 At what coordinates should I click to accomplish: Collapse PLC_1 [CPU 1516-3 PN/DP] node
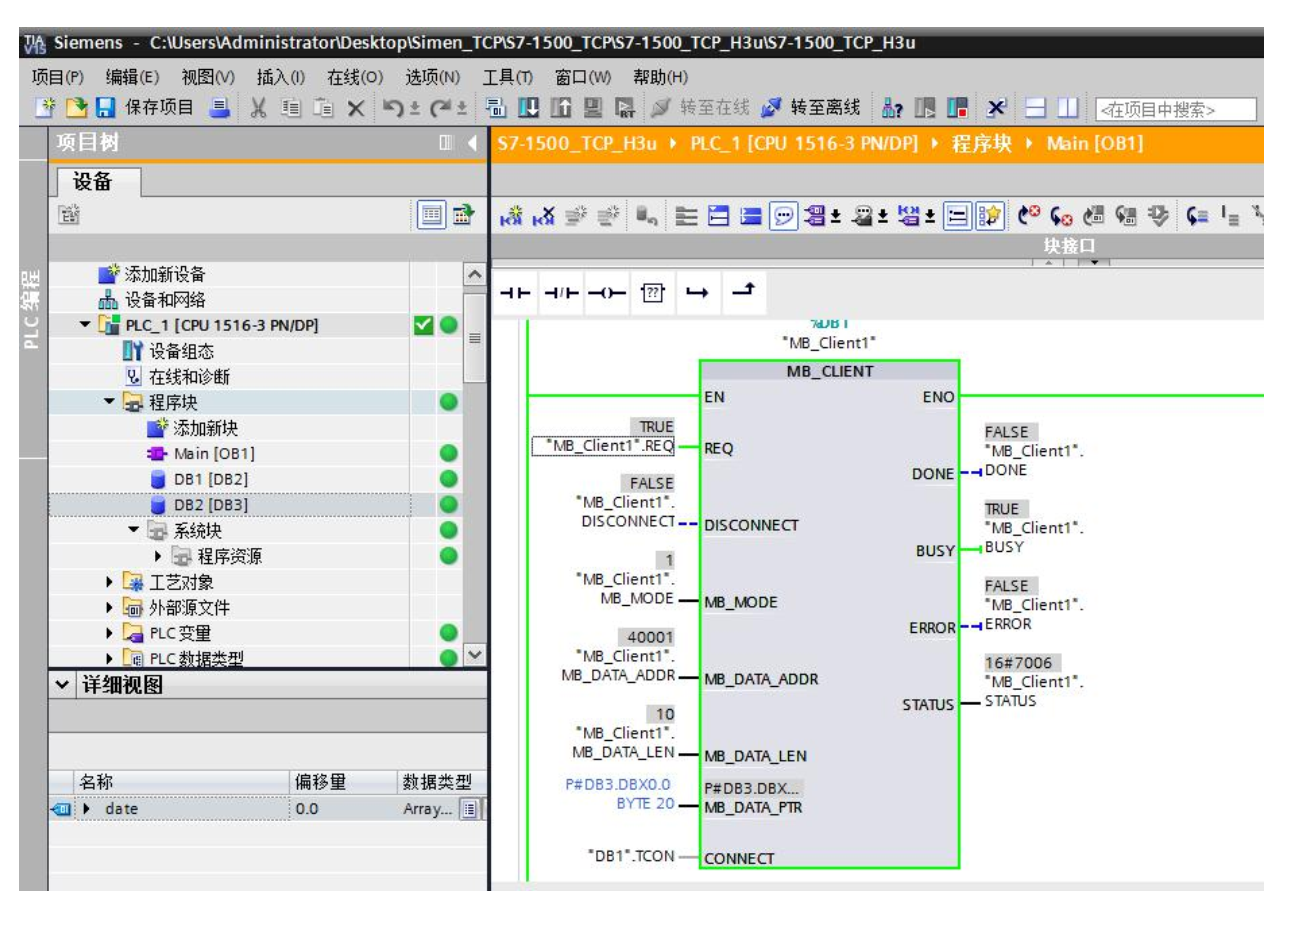tap(85, 325)
